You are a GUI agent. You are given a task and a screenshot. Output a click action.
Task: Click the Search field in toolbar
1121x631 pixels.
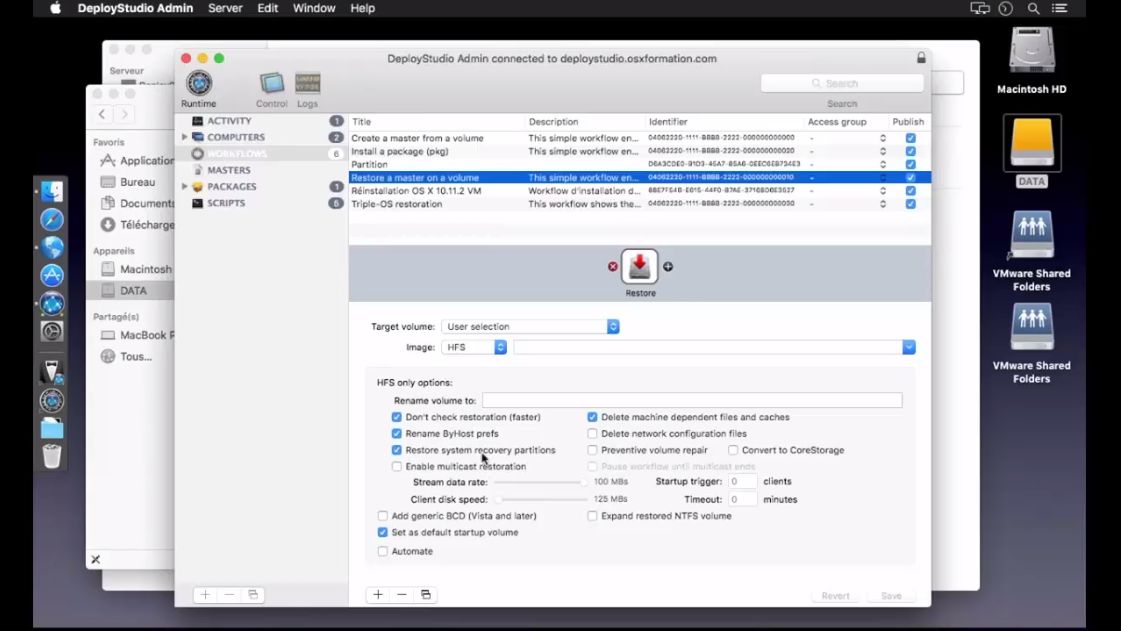point(842,84)
